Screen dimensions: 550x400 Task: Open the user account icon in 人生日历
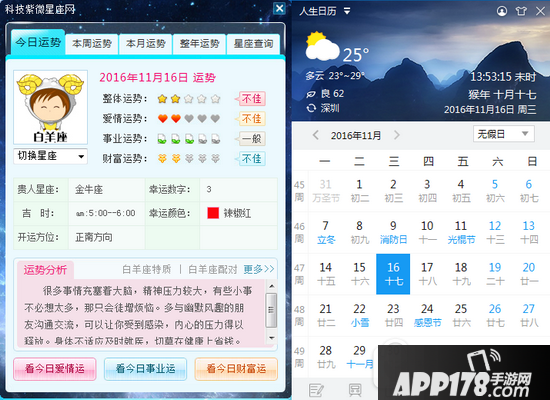click(502, 11)
